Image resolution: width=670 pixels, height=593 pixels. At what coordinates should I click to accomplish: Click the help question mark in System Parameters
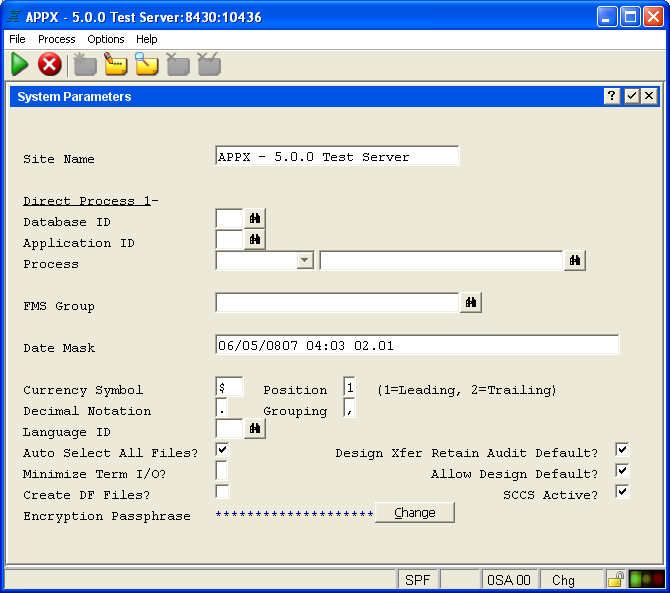(x=612, y=96)
